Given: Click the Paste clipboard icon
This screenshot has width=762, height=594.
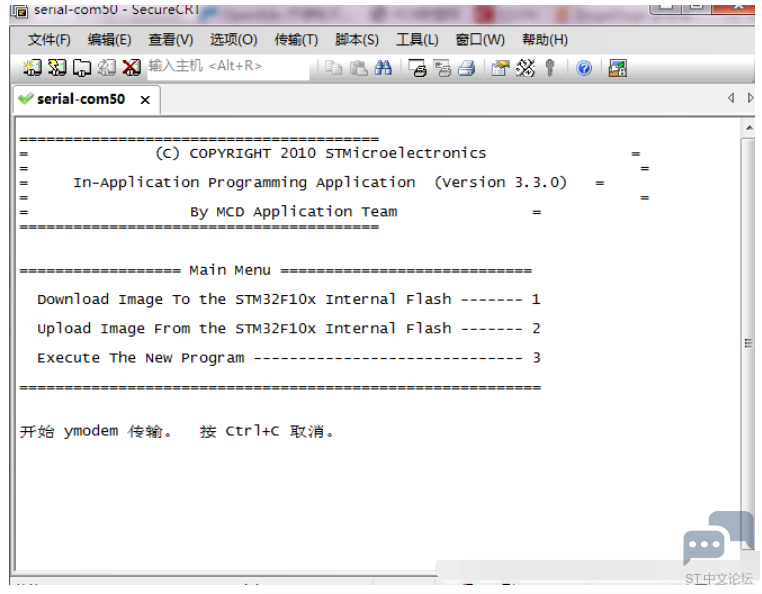Looking at the screenshot, I should tap(359, 68).
